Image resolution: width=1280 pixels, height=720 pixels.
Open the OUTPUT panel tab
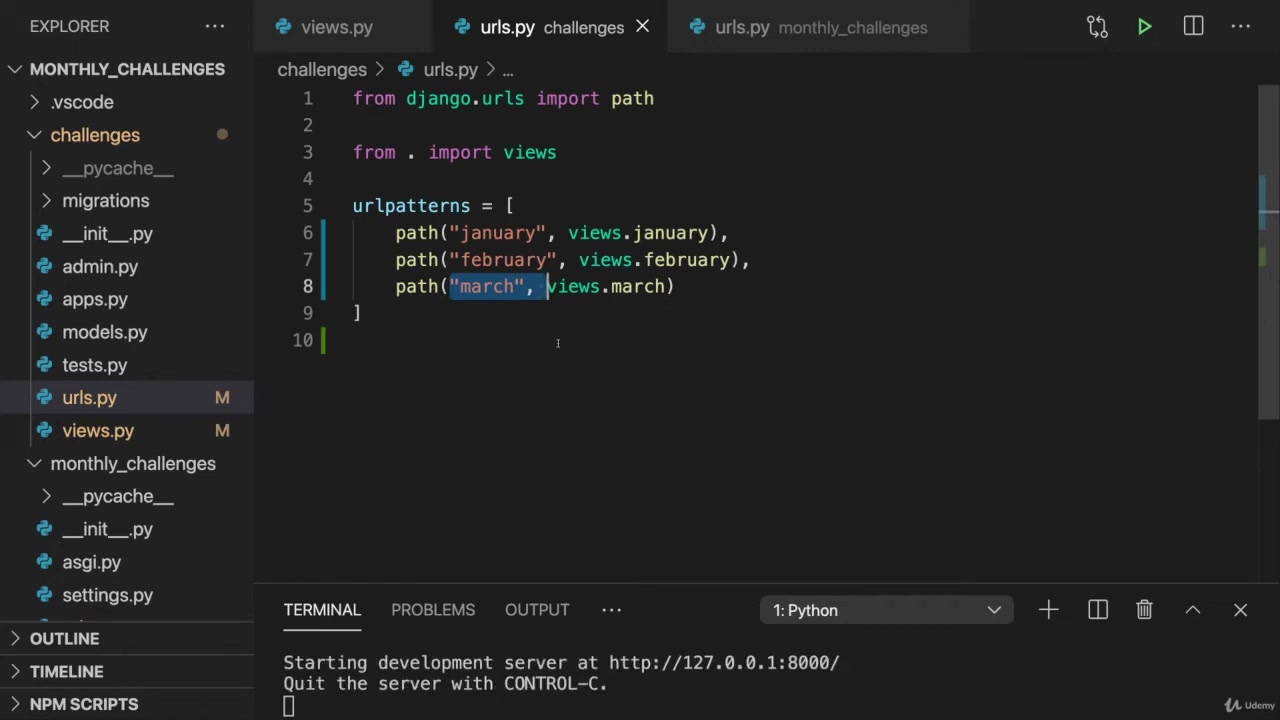point(537,610)
